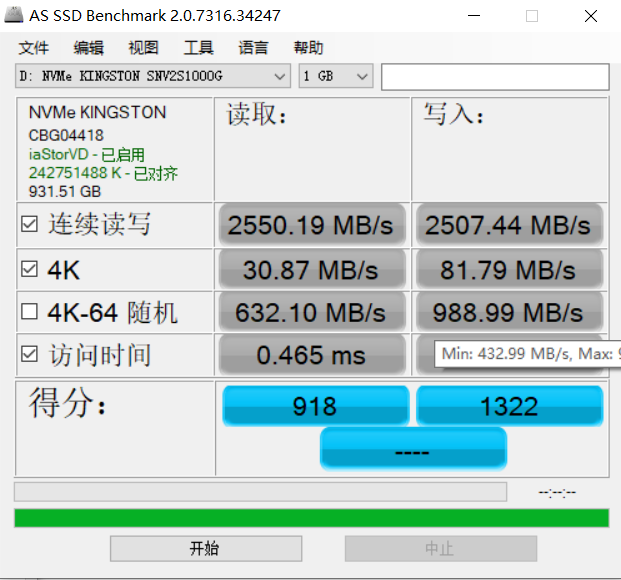Open the 帮助 menu
Image resolution: width=621 pixels, height=580 pixels.
click(x=308, y=48)
